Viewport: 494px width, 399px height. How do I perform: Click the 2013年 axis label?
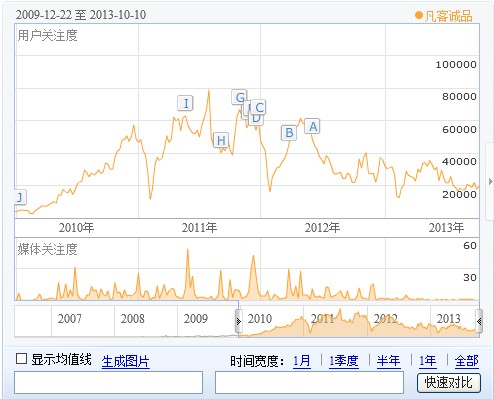tap(446, 228)
